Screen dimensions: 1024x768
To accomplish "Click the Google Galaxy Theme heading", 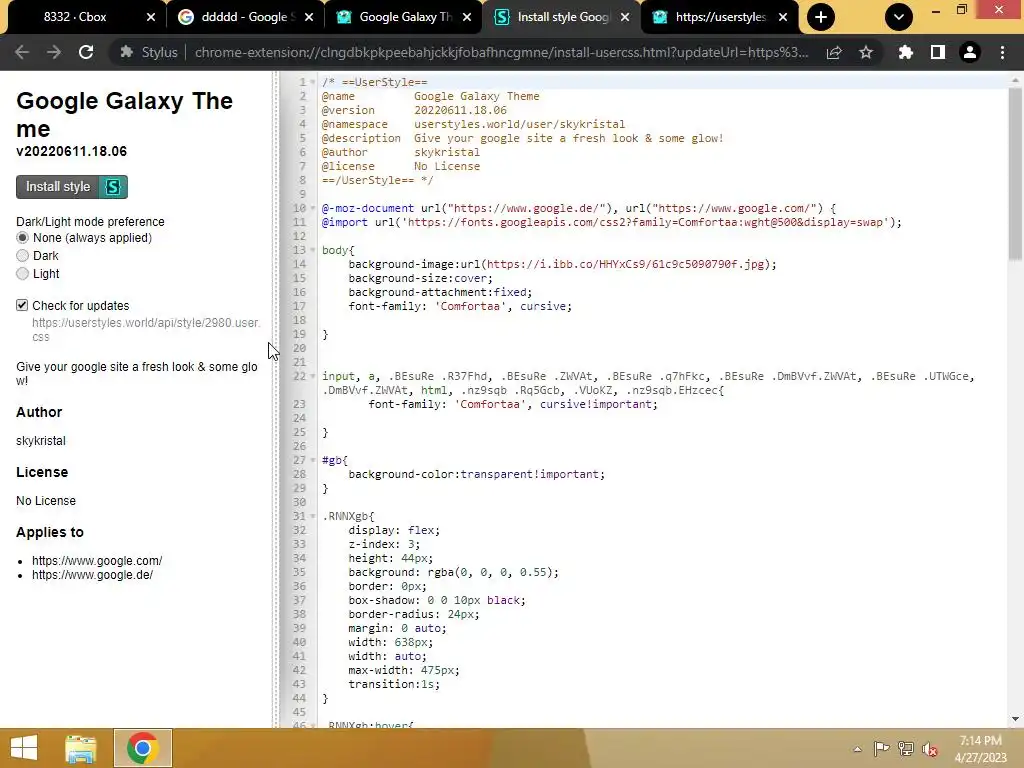I will coord(124,114).
